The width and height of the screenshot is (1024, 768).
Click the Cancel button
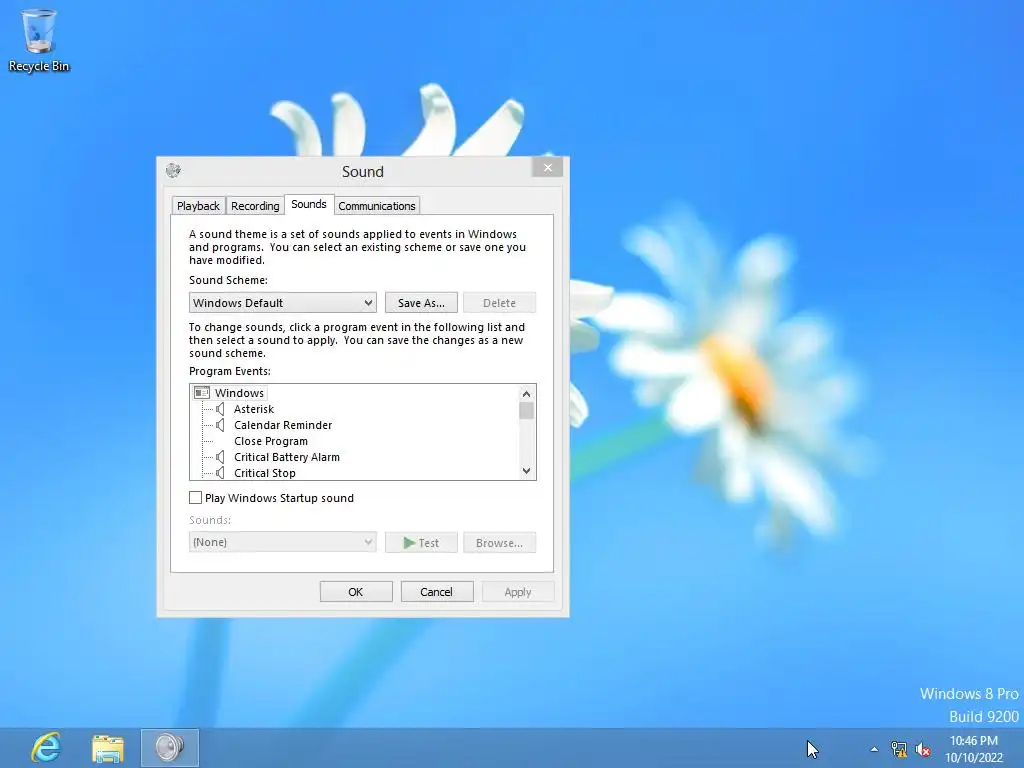point(437,592)
